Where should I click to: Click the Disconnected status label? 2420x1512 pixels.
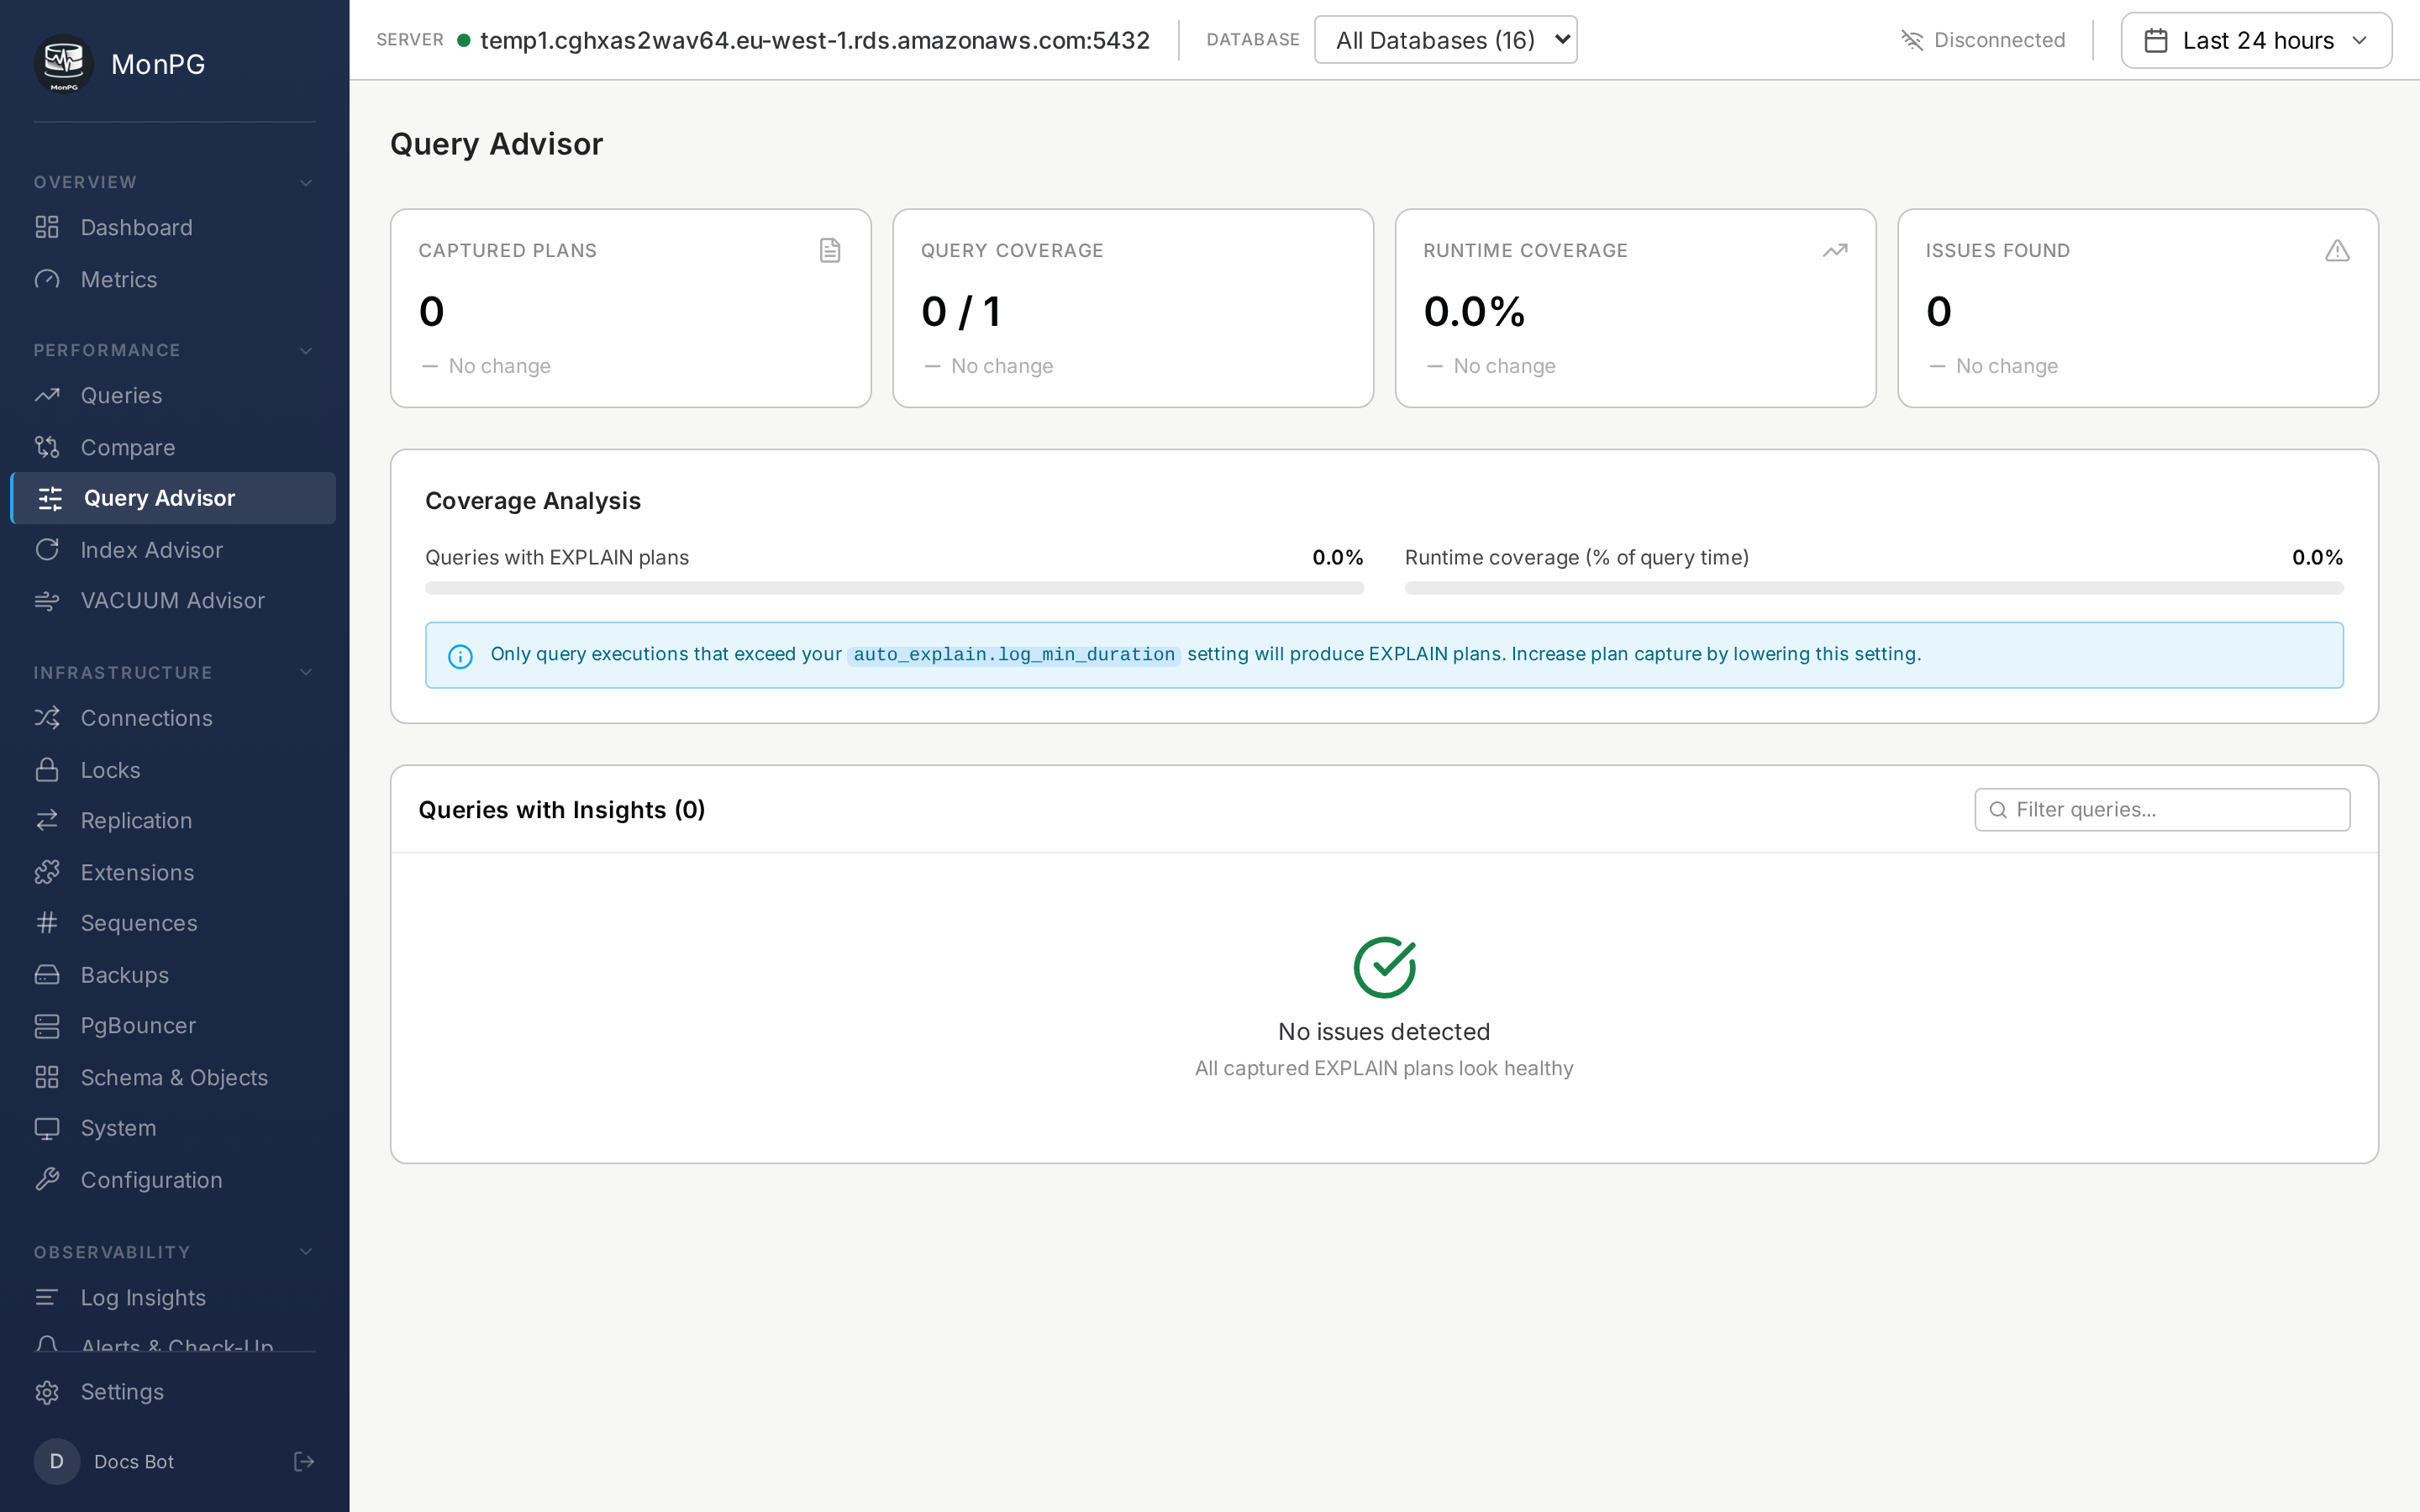pos(1999,40)
